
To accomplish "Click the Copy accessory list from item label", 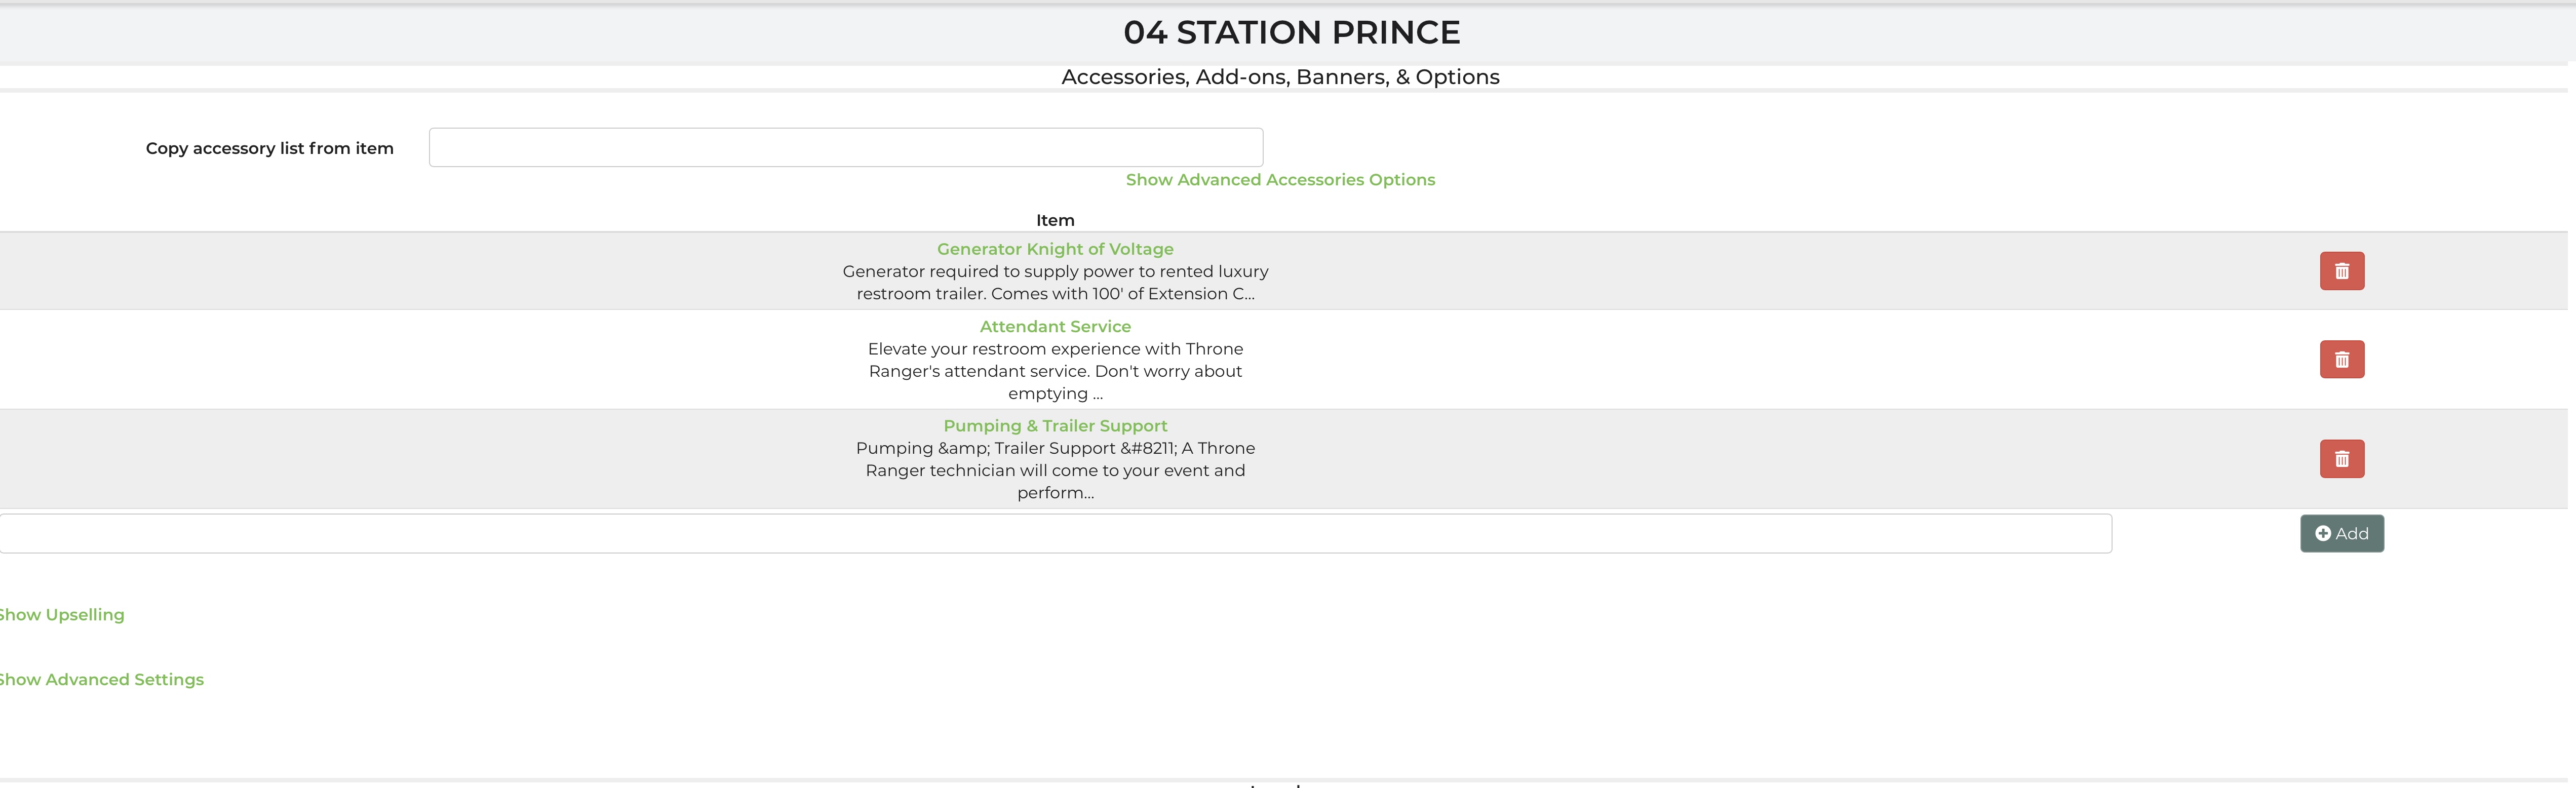I will point(269,148).
